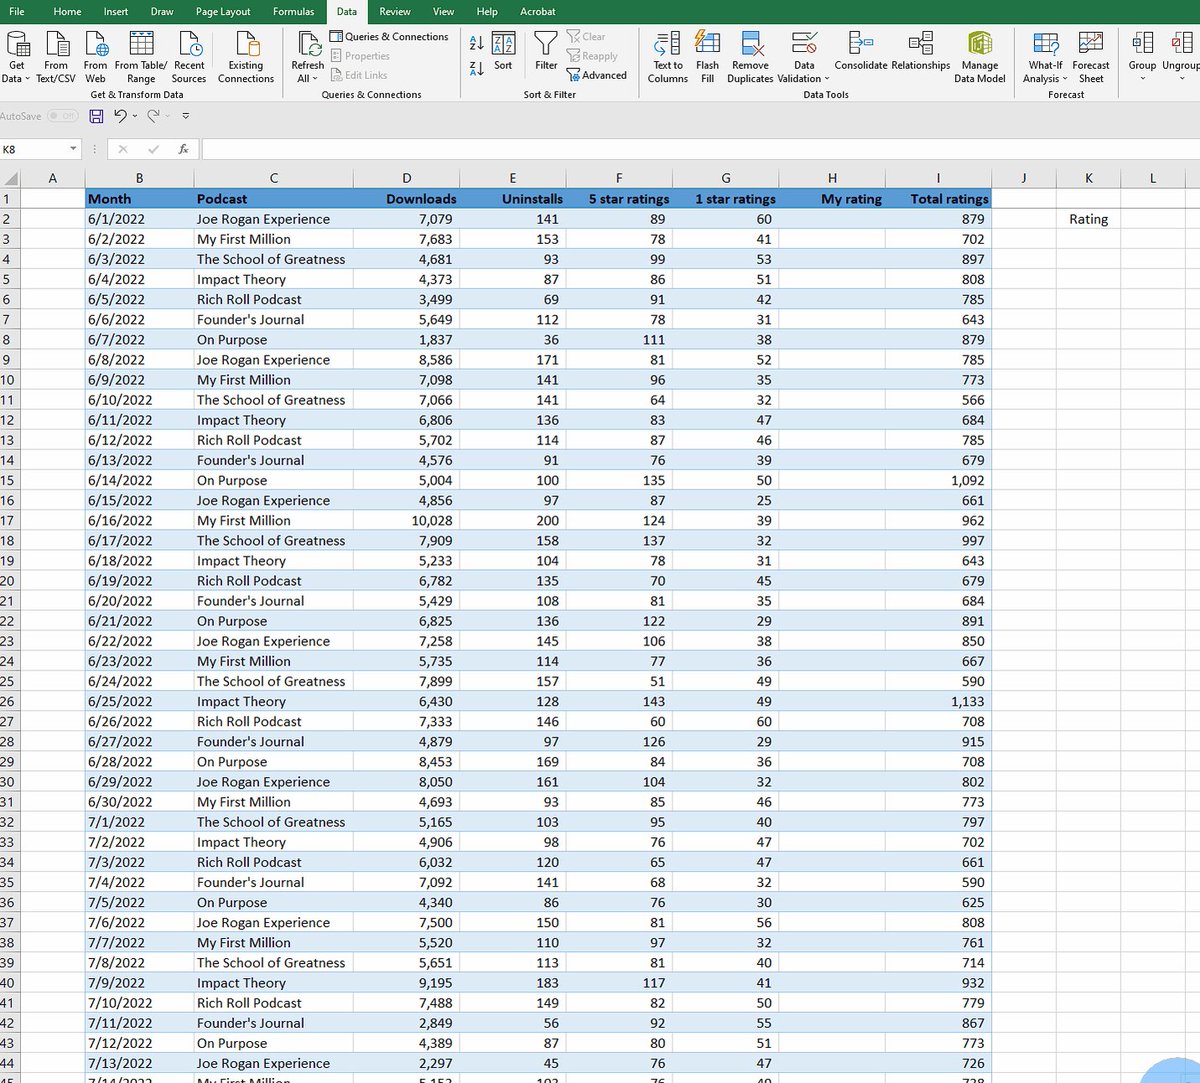Create a Forecast Sheet
This screenshot has width=1200, height=1083.
click(1091, 57)
